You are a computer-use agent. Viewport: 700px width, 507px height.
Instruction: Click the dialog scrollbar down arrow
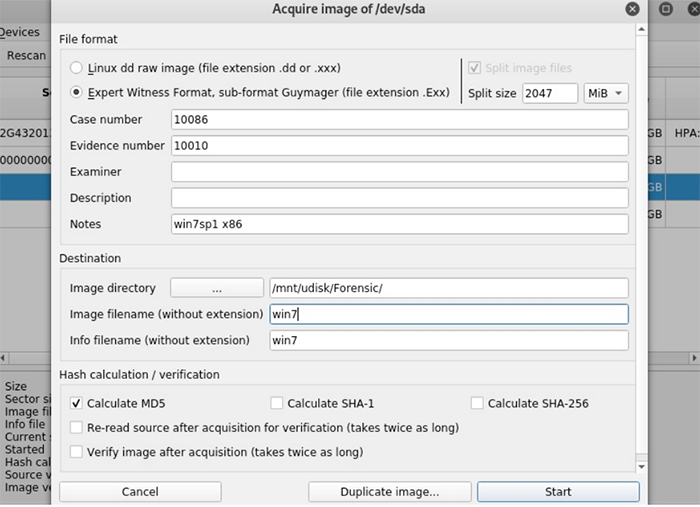(642, 467)
